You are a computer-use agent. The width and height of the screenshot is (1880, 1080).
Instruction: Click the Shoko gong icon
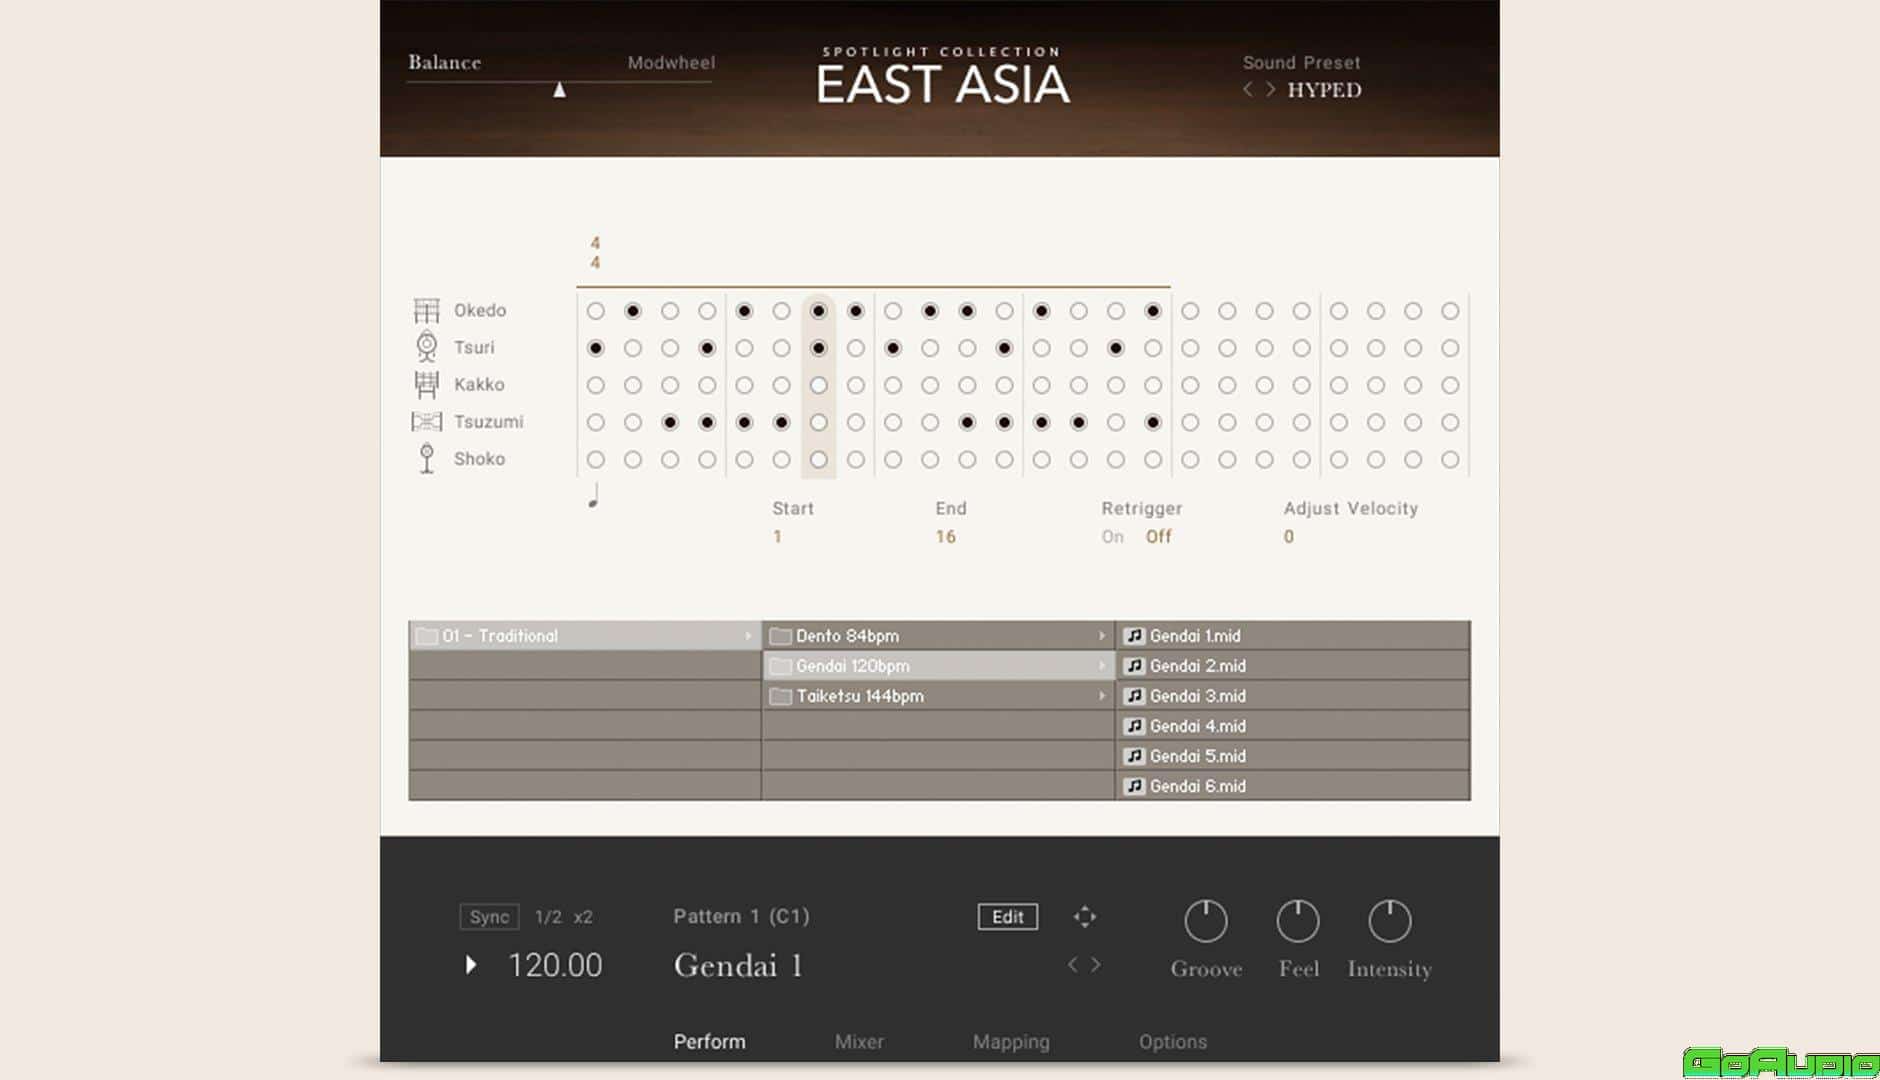426,459
